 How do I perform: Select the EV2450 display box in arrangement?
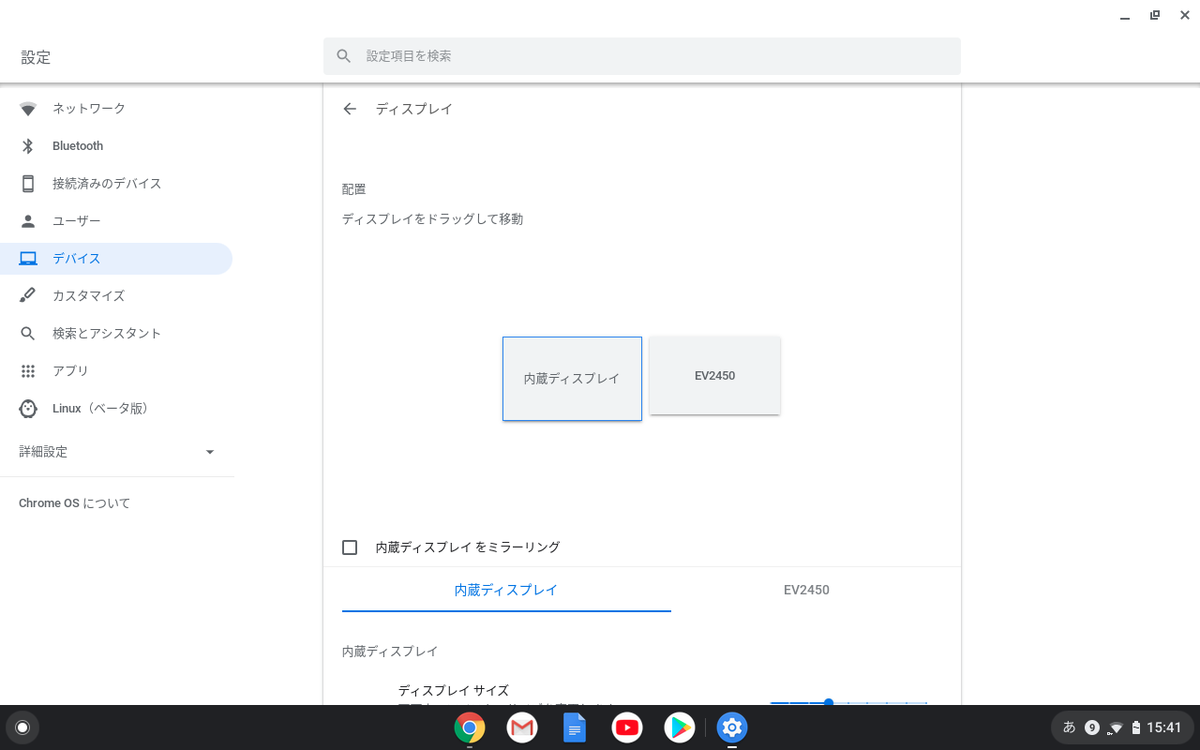click(715, 375)
